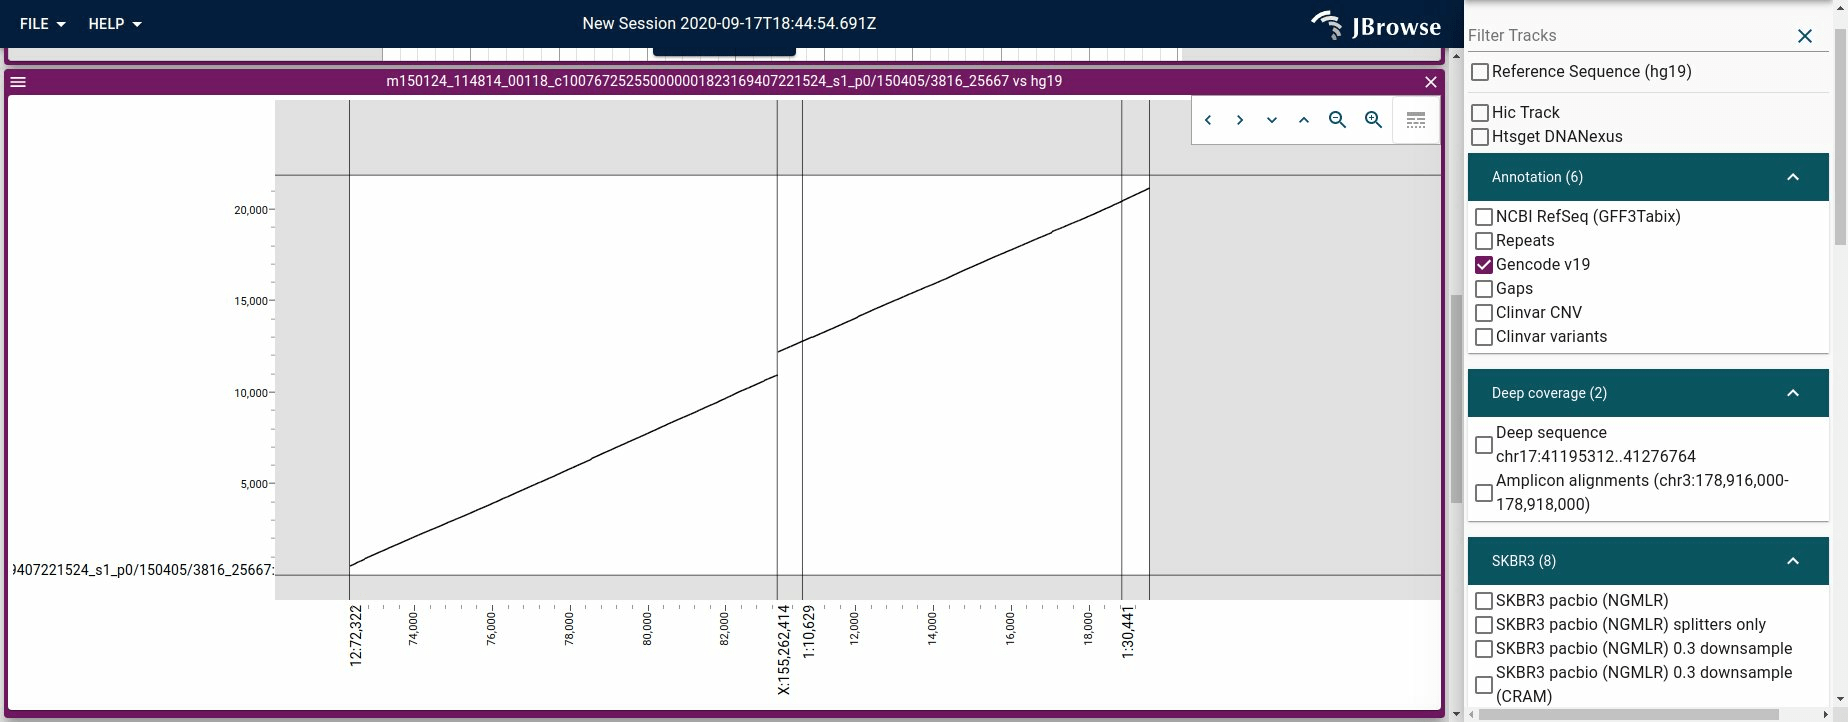Viewport: 1848px width, 722px height.
Task: Click the 12:72,322 axis label
Action: (x=356, y=635)
